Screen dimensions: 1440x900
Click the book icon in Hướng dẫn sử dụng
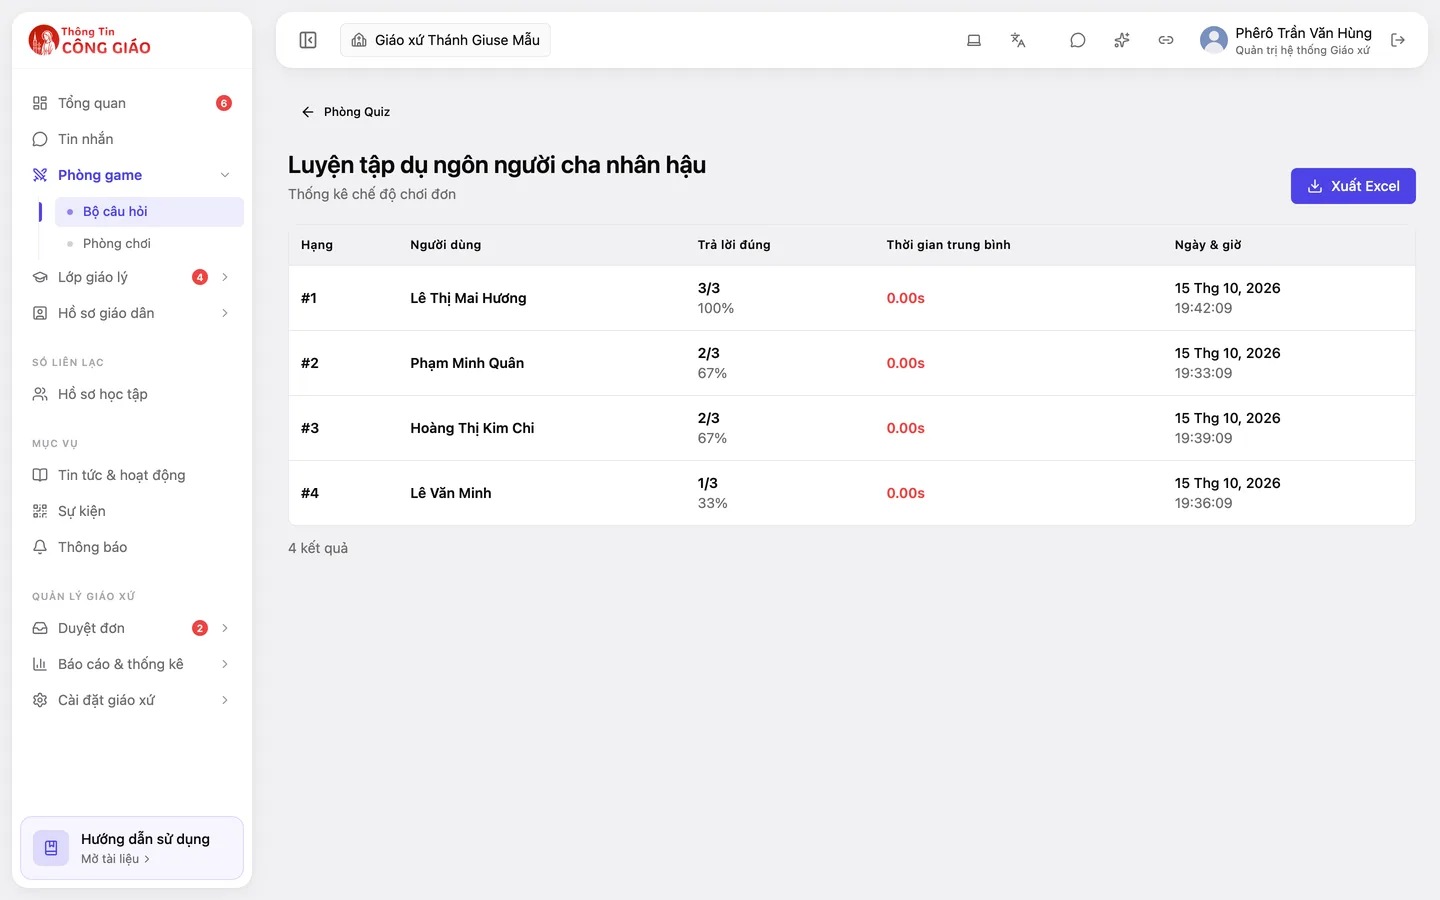[x=51, y=848]
